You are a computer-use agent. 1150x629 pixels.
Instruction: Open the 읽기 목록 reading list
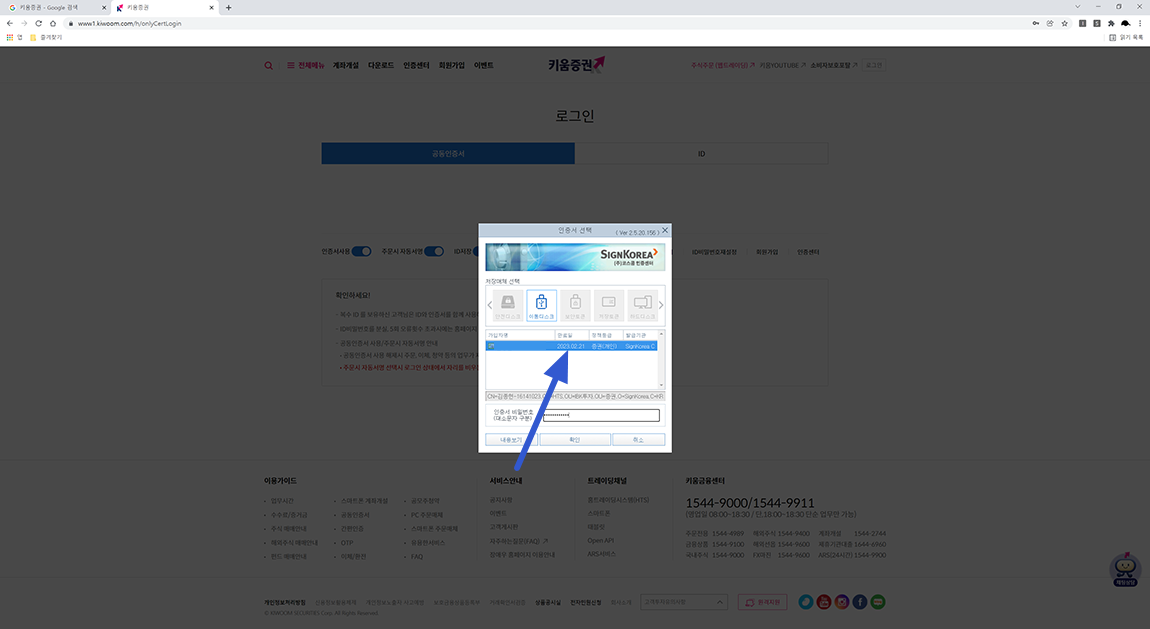[x=1126, y=37]
